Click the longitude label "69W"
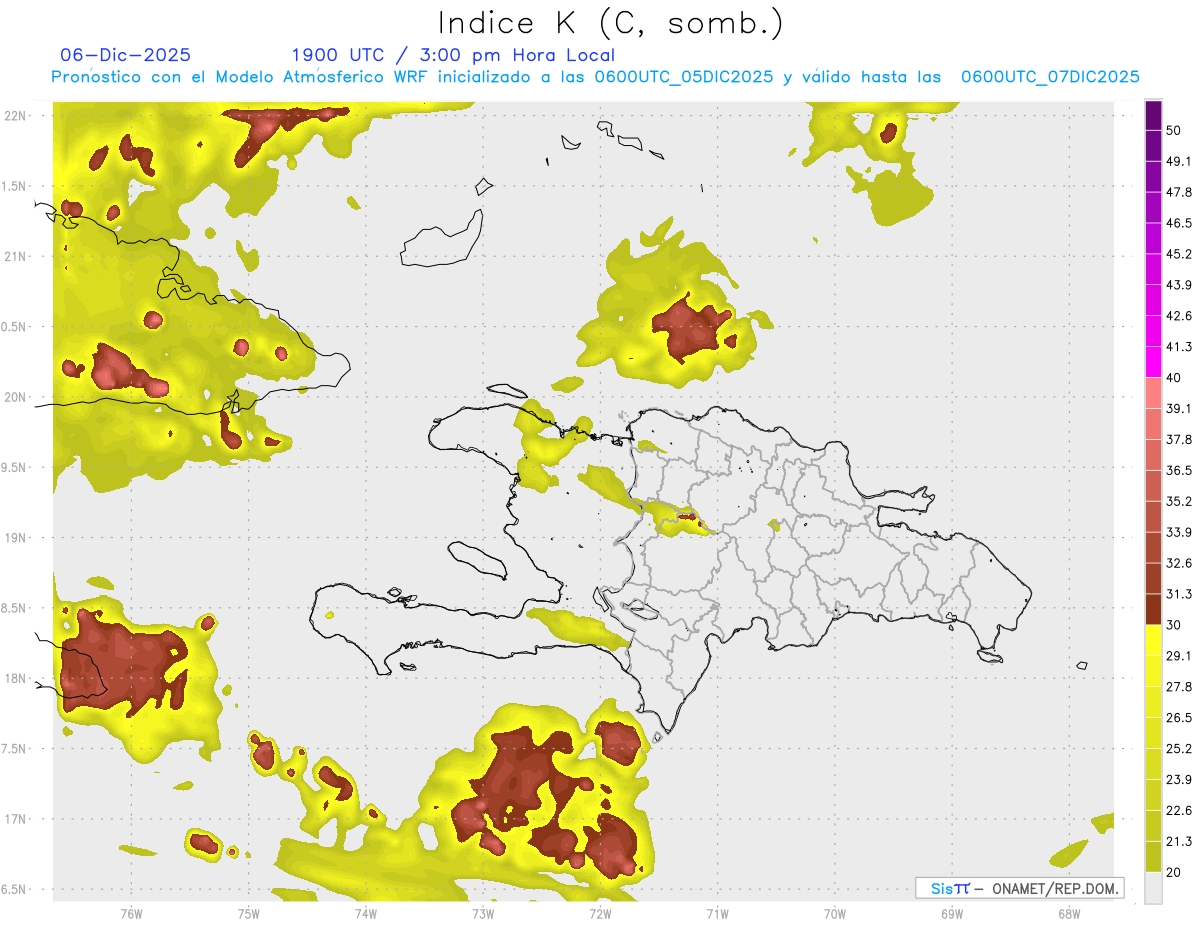The height and width of the screenshot is (927, 1200). point(951,913)
